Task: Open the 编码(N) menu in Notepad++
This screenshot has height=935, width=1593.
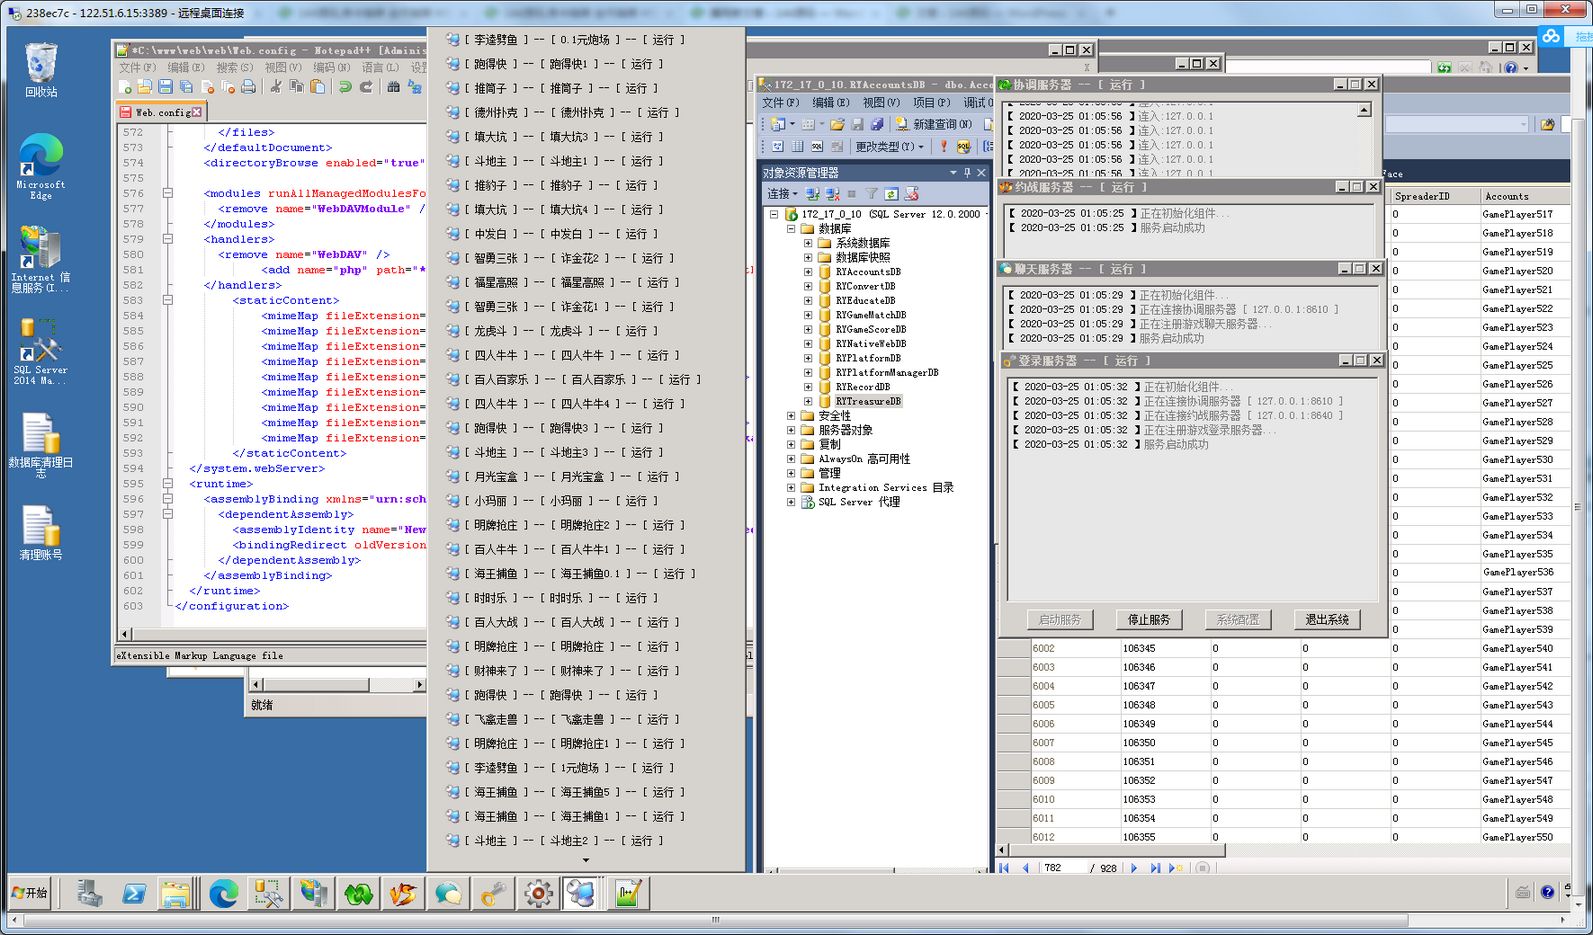Action: click(x=331, y=67)
